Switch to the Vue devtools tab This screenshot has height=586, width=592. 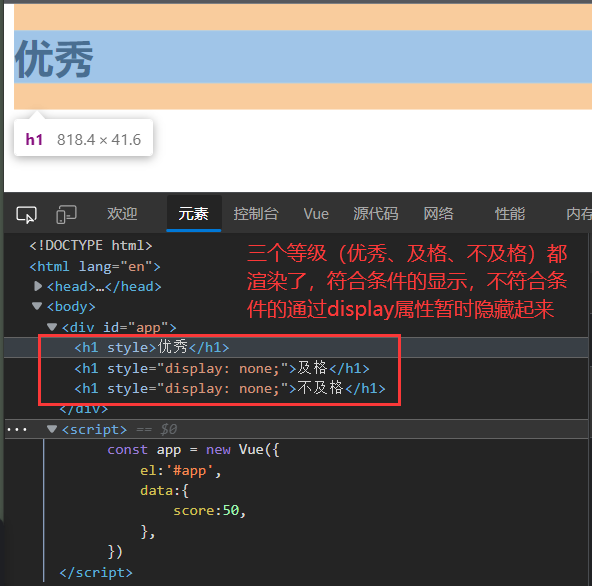[316, 214]
